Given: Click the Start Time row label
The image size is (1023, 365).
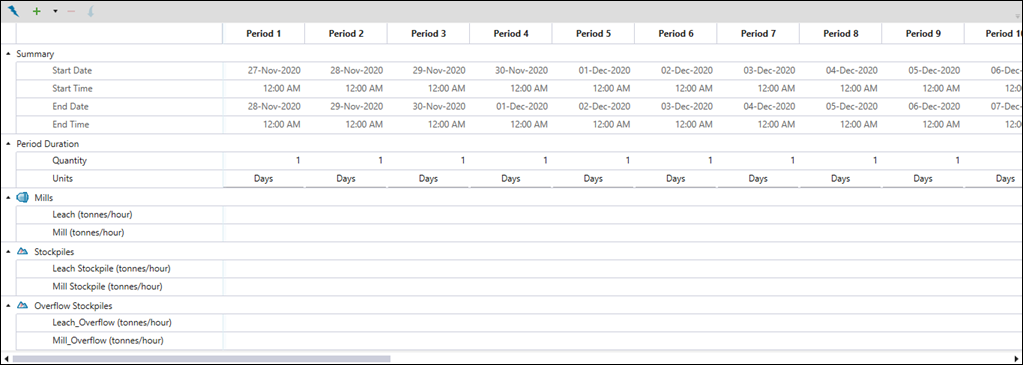Looking at the screenshot, I should point(72,88).
